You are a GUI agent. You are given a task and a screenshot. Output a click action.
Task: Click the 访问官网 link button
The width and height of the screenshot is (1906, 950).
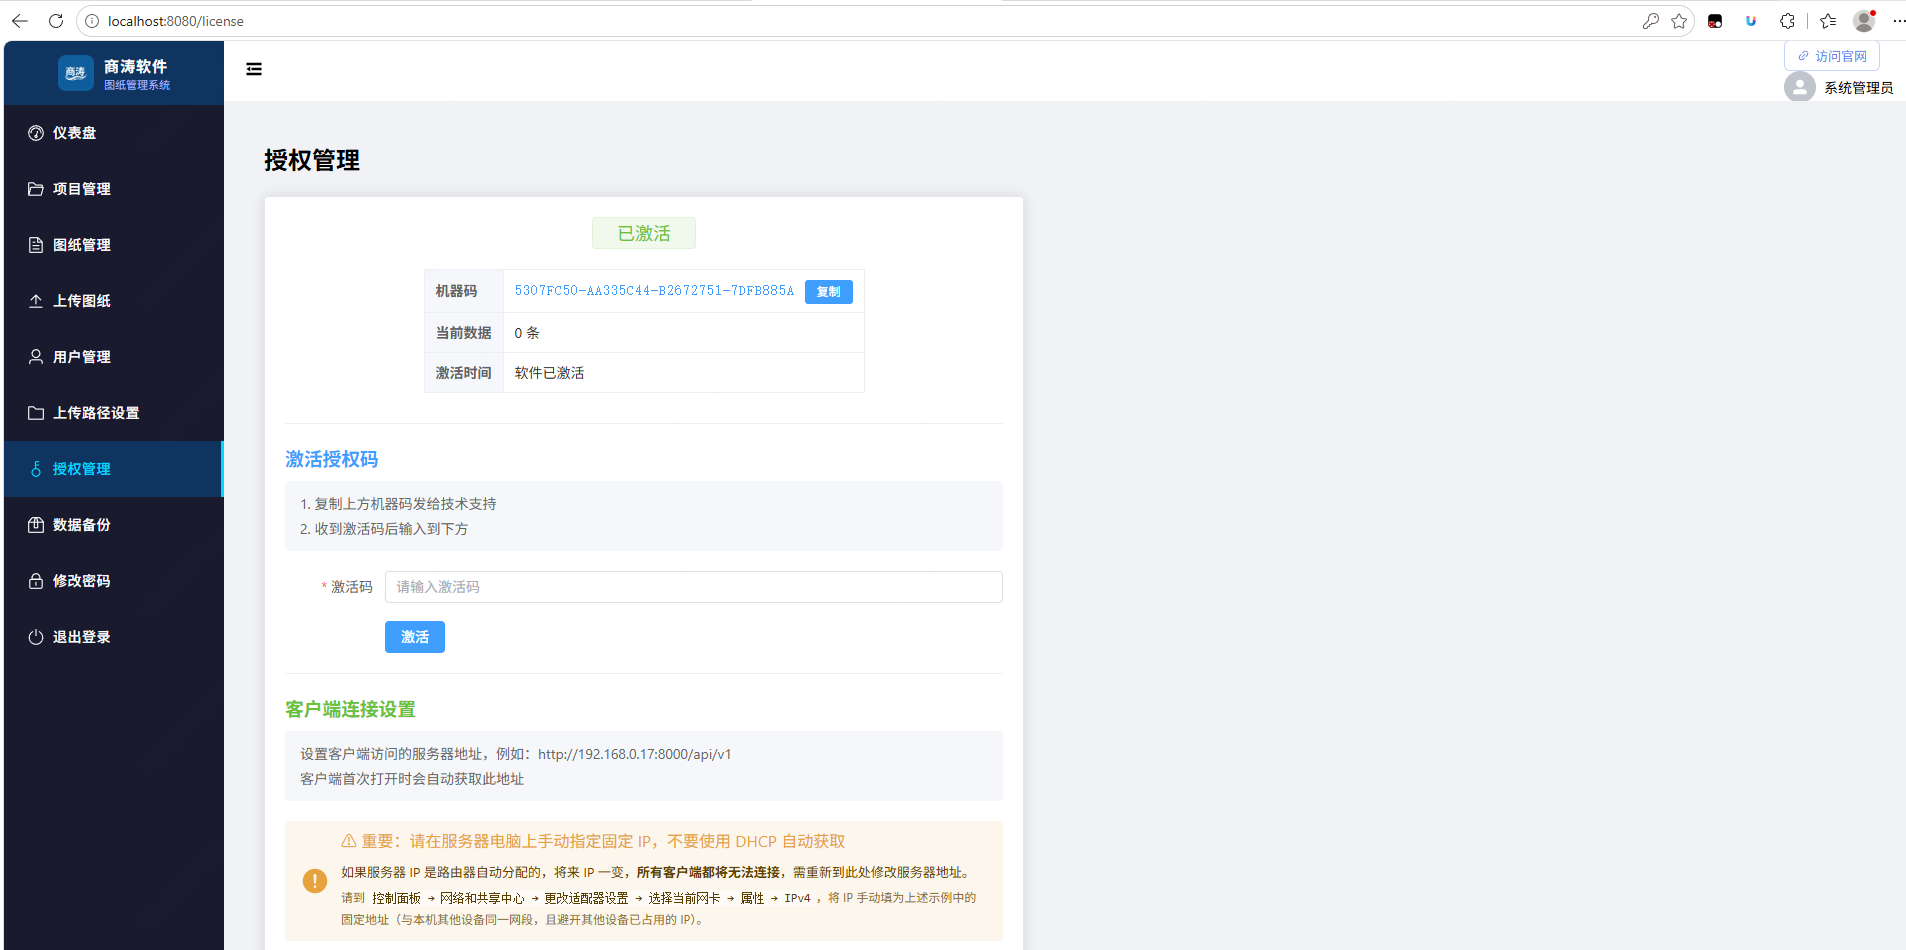[x=1832, y=56]
